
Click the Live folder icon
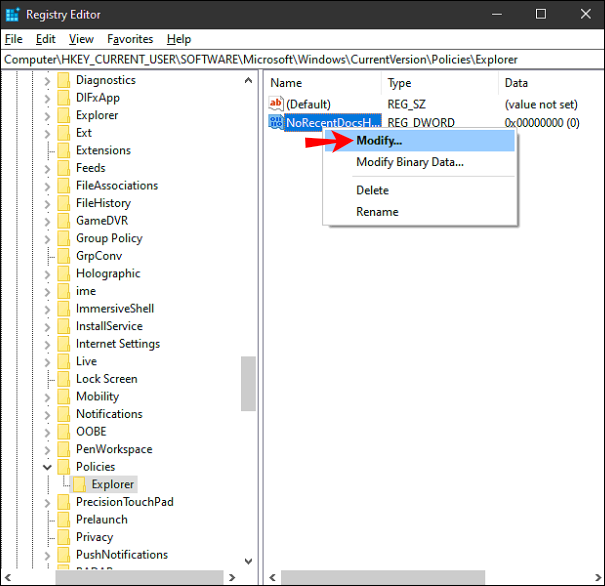64,361
